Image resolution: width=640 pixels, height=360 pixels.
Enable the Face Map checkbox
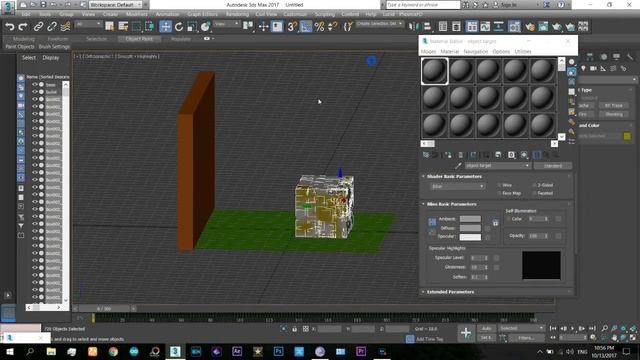pyautogui.click(x=500, y=193)
